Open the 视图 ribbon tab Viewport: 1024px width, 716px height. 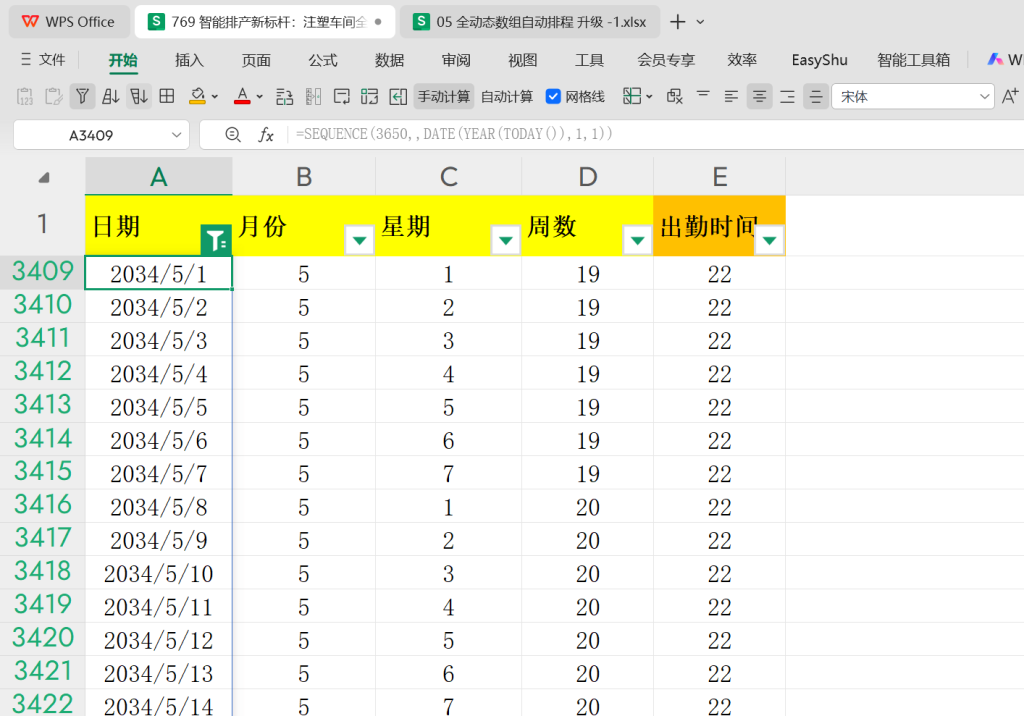522,61
